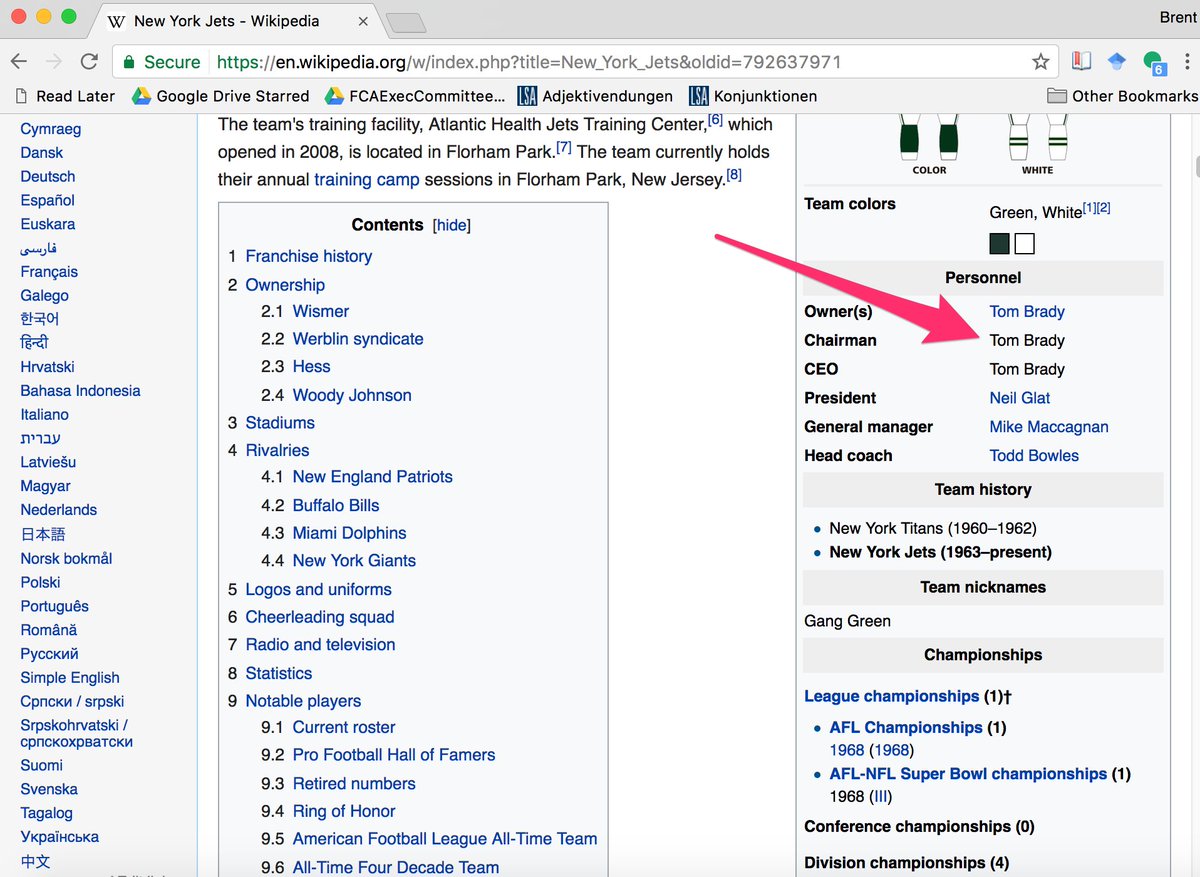Open a new tab next to Wikipedia tab
Image resolution: width=1200 pixels, height=877 pixels.
coord(406,21)
